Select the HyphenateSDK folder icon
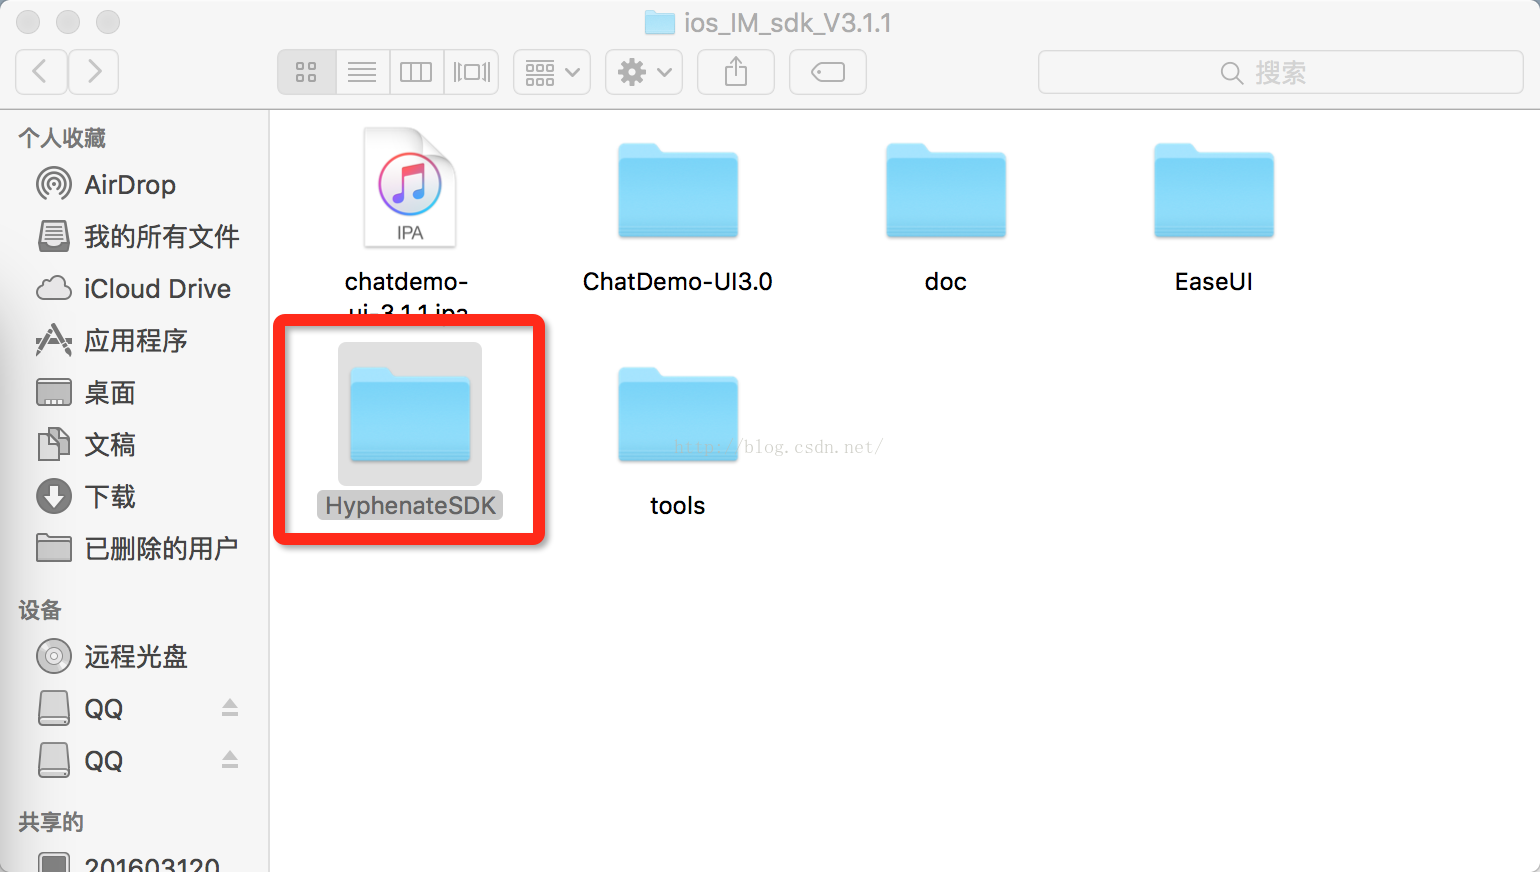 coord(410,414)
